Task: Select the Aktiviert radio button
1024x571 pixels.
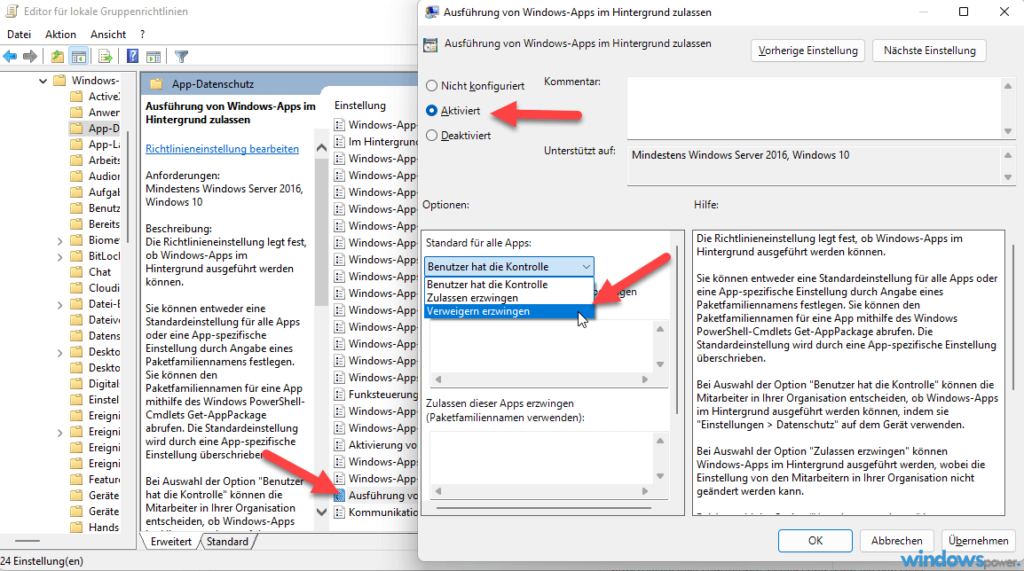Action: [432, 110]
